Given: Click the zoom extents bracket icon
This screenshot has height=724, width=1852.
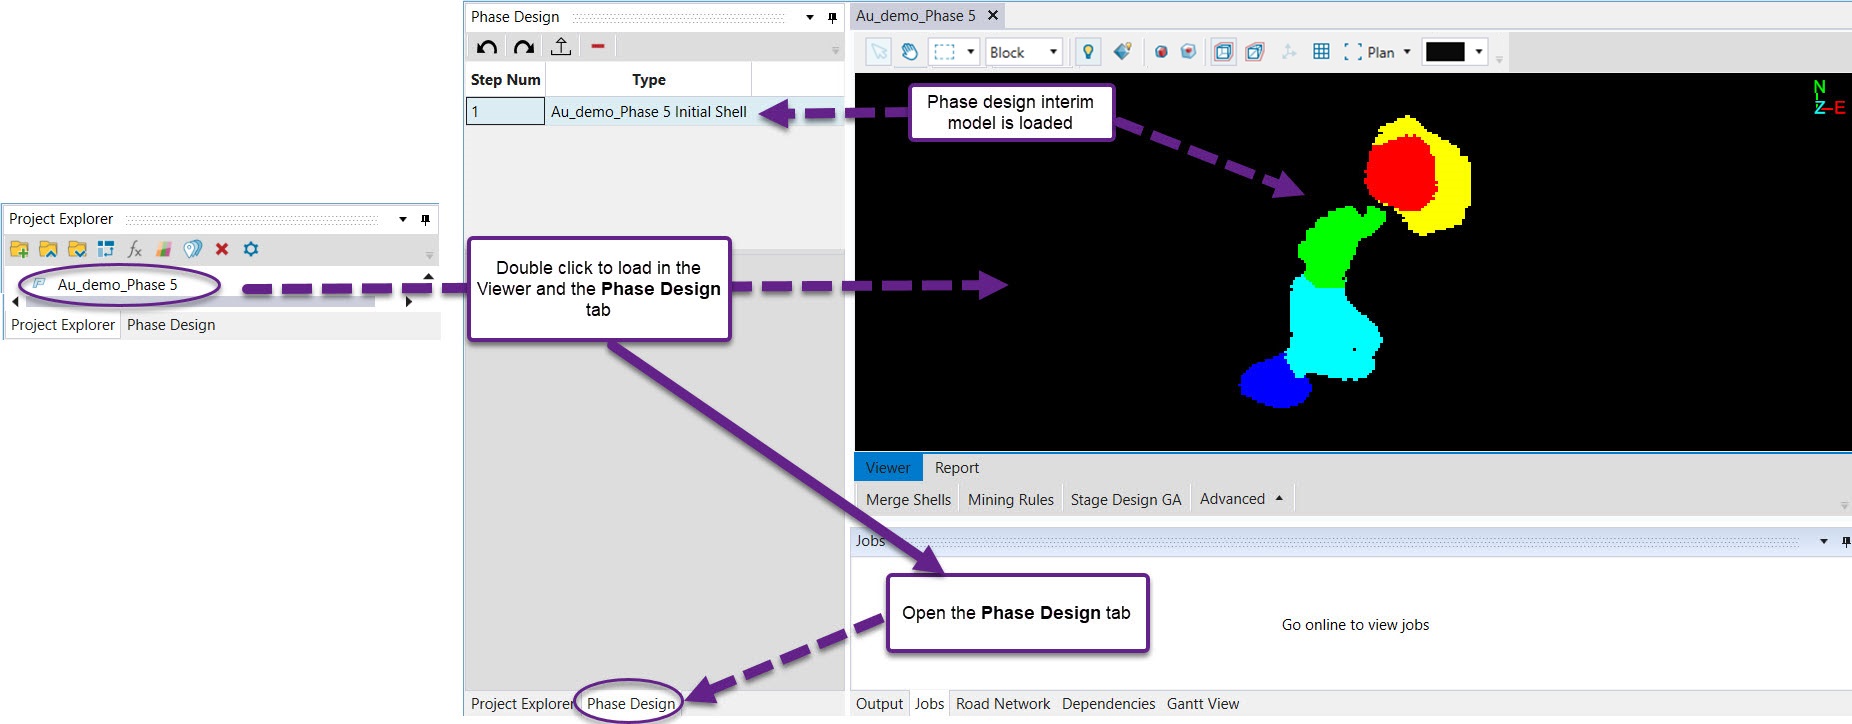Looking at the screenshot, I should [1353, 52].
